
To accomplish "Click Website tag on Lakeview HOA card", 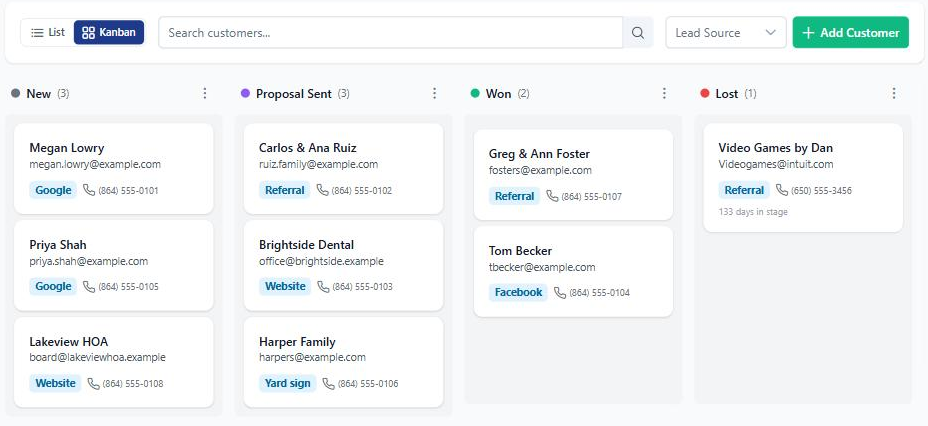I will click(x=56, y=383).
